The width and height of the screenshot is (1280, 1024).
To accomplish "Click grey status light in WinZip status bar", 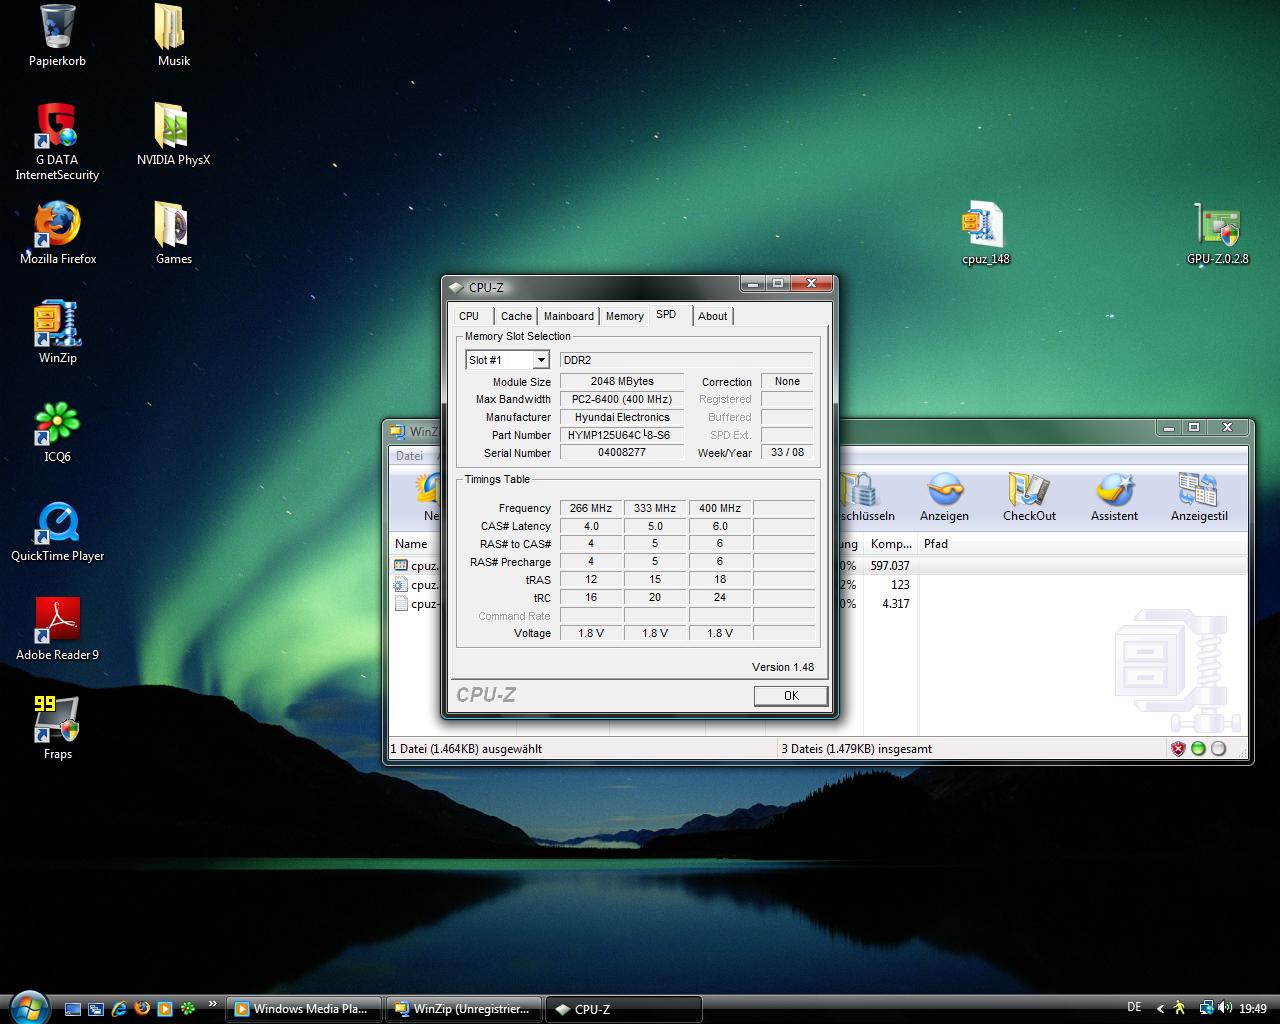I will (x=1218, y=748).
